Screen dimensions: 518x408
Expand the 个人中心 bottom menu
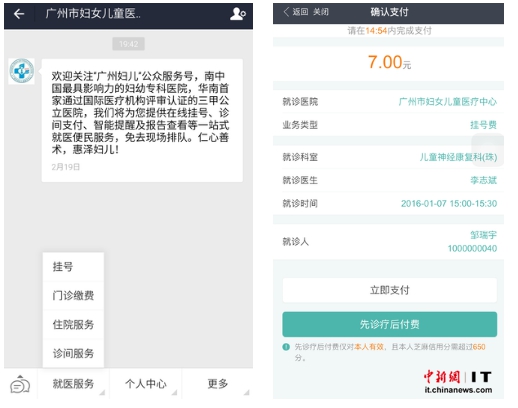(x=146, y=384)
